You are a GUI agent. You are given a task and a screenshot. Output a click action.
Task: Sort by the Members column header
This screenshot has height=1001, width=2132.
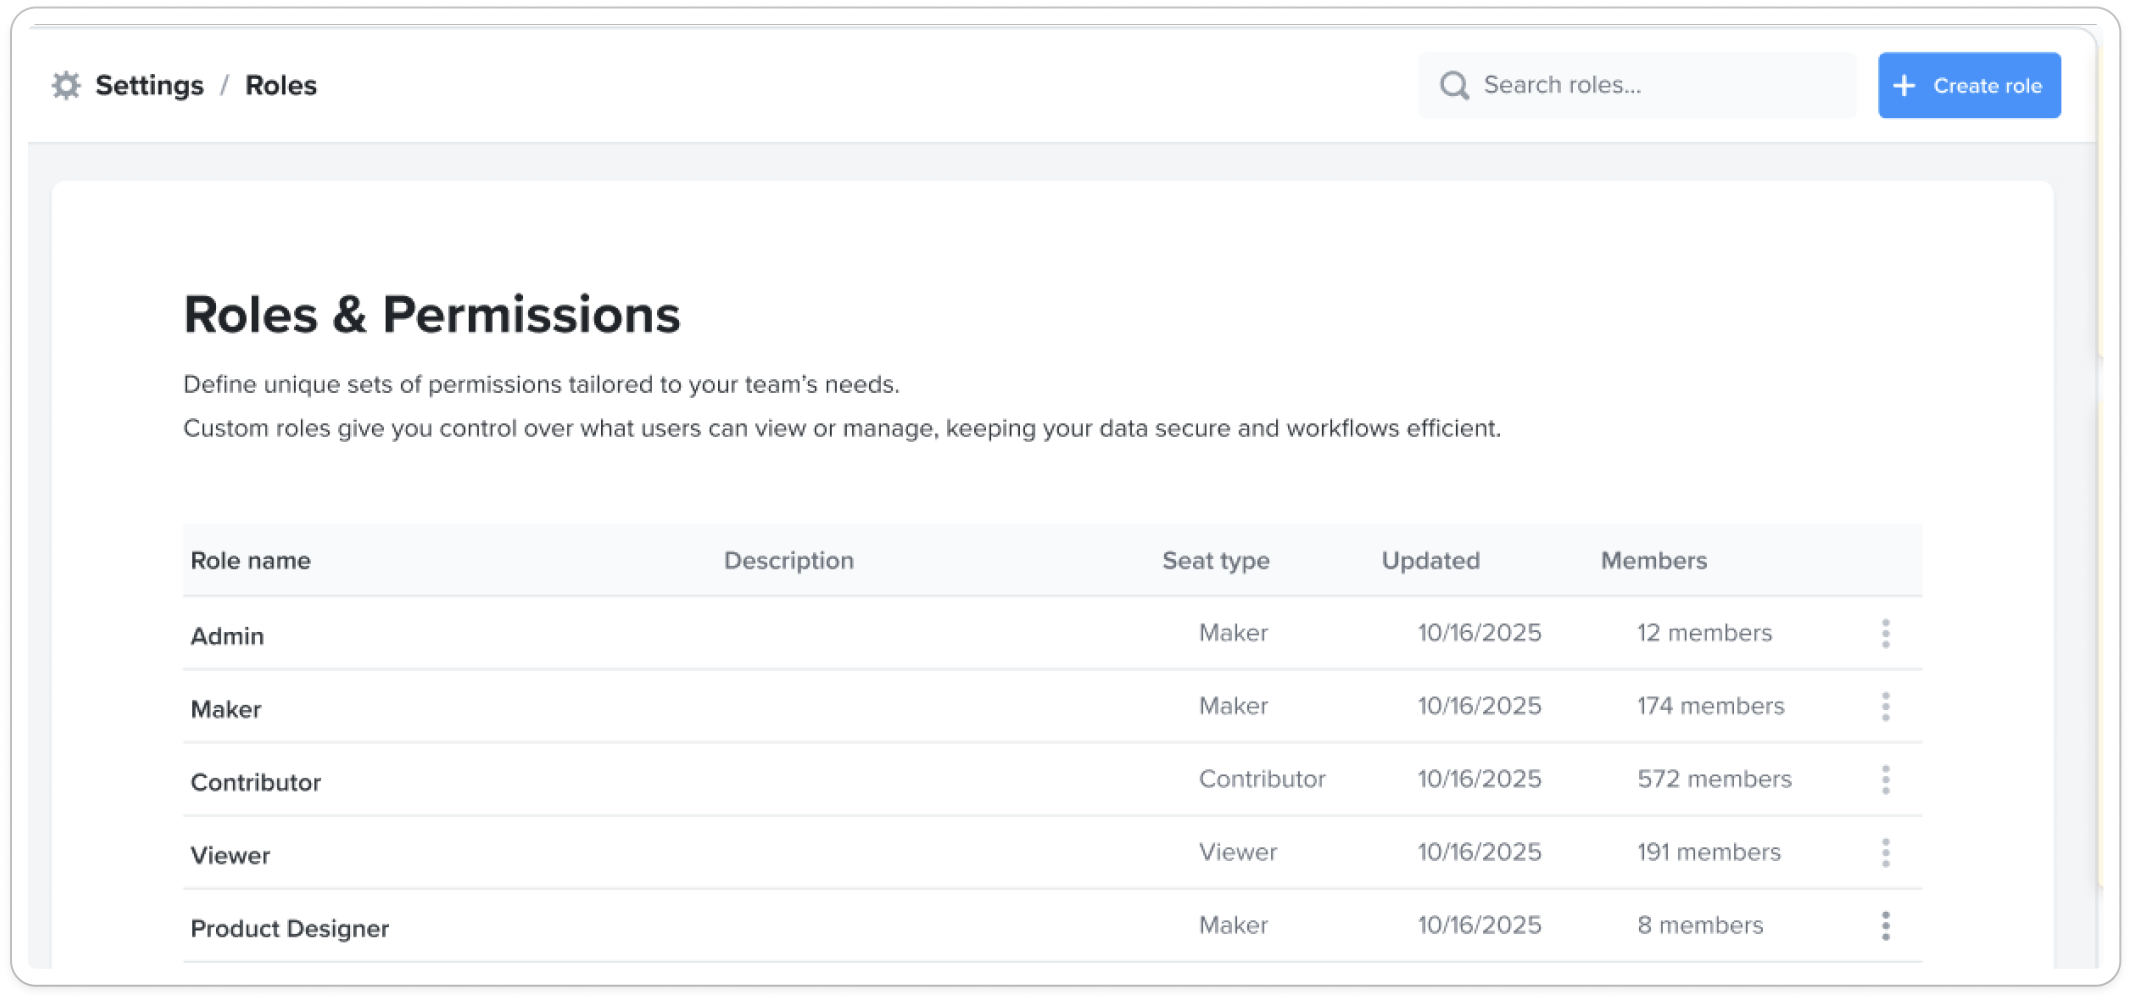point(1653,561)
